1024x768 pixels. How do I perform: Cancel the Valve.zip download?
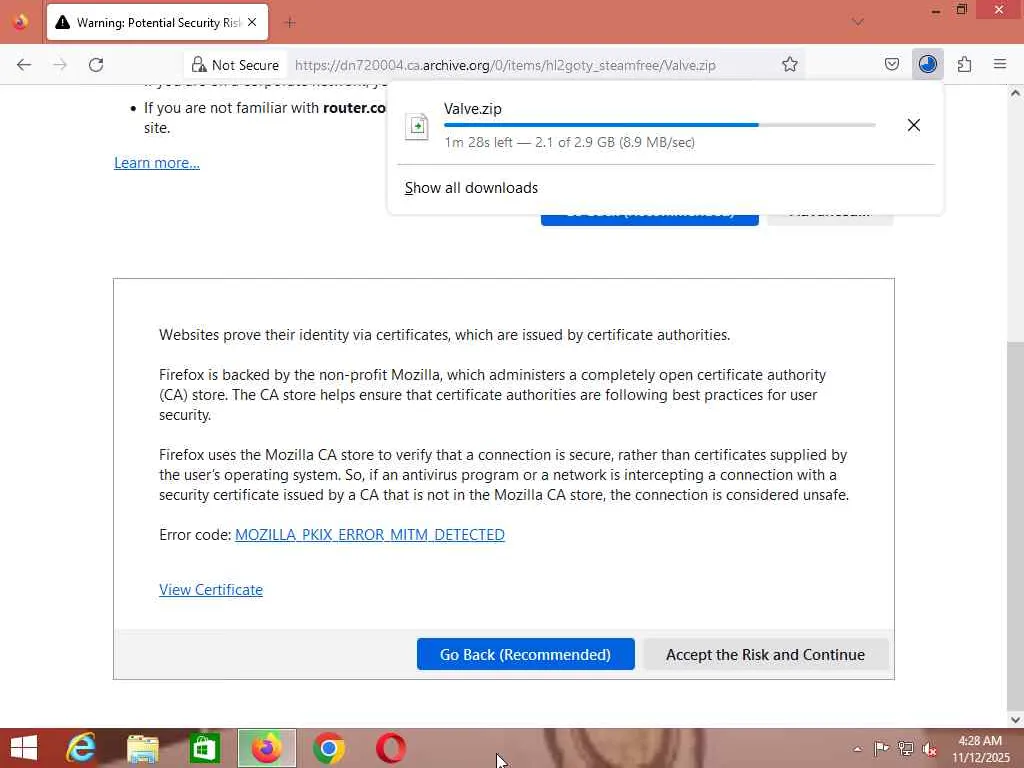(914, 125)
